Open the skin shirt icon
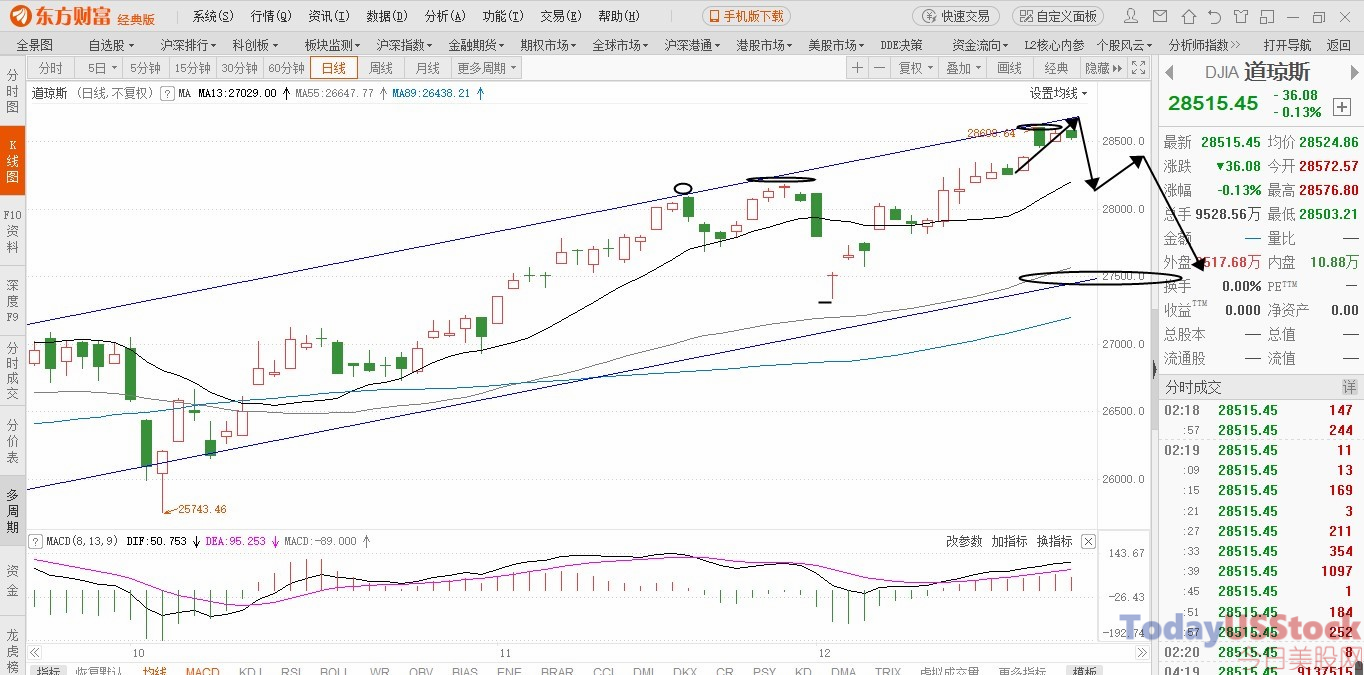Viewport: 1364px width, 675px height. (1239, 17)
